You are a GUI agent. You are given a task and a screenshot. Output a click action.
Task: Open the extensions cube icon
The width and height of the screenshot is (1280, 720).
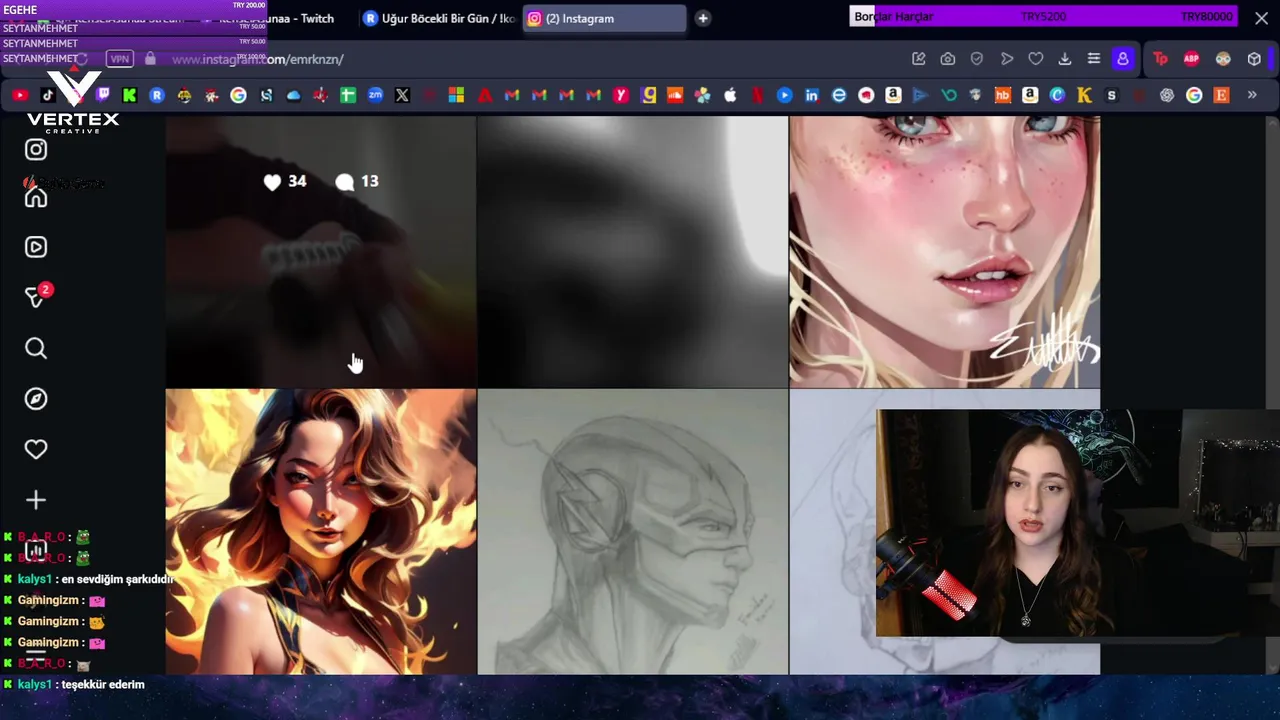1254,59
